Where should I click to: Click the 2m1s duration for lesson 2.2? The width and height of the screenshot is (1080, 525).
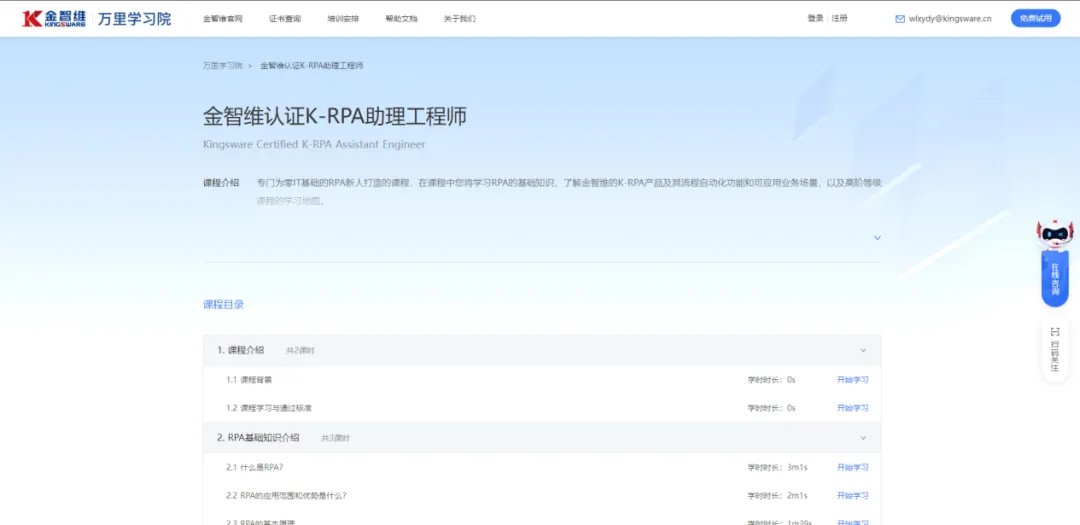[x=797, y=495]
